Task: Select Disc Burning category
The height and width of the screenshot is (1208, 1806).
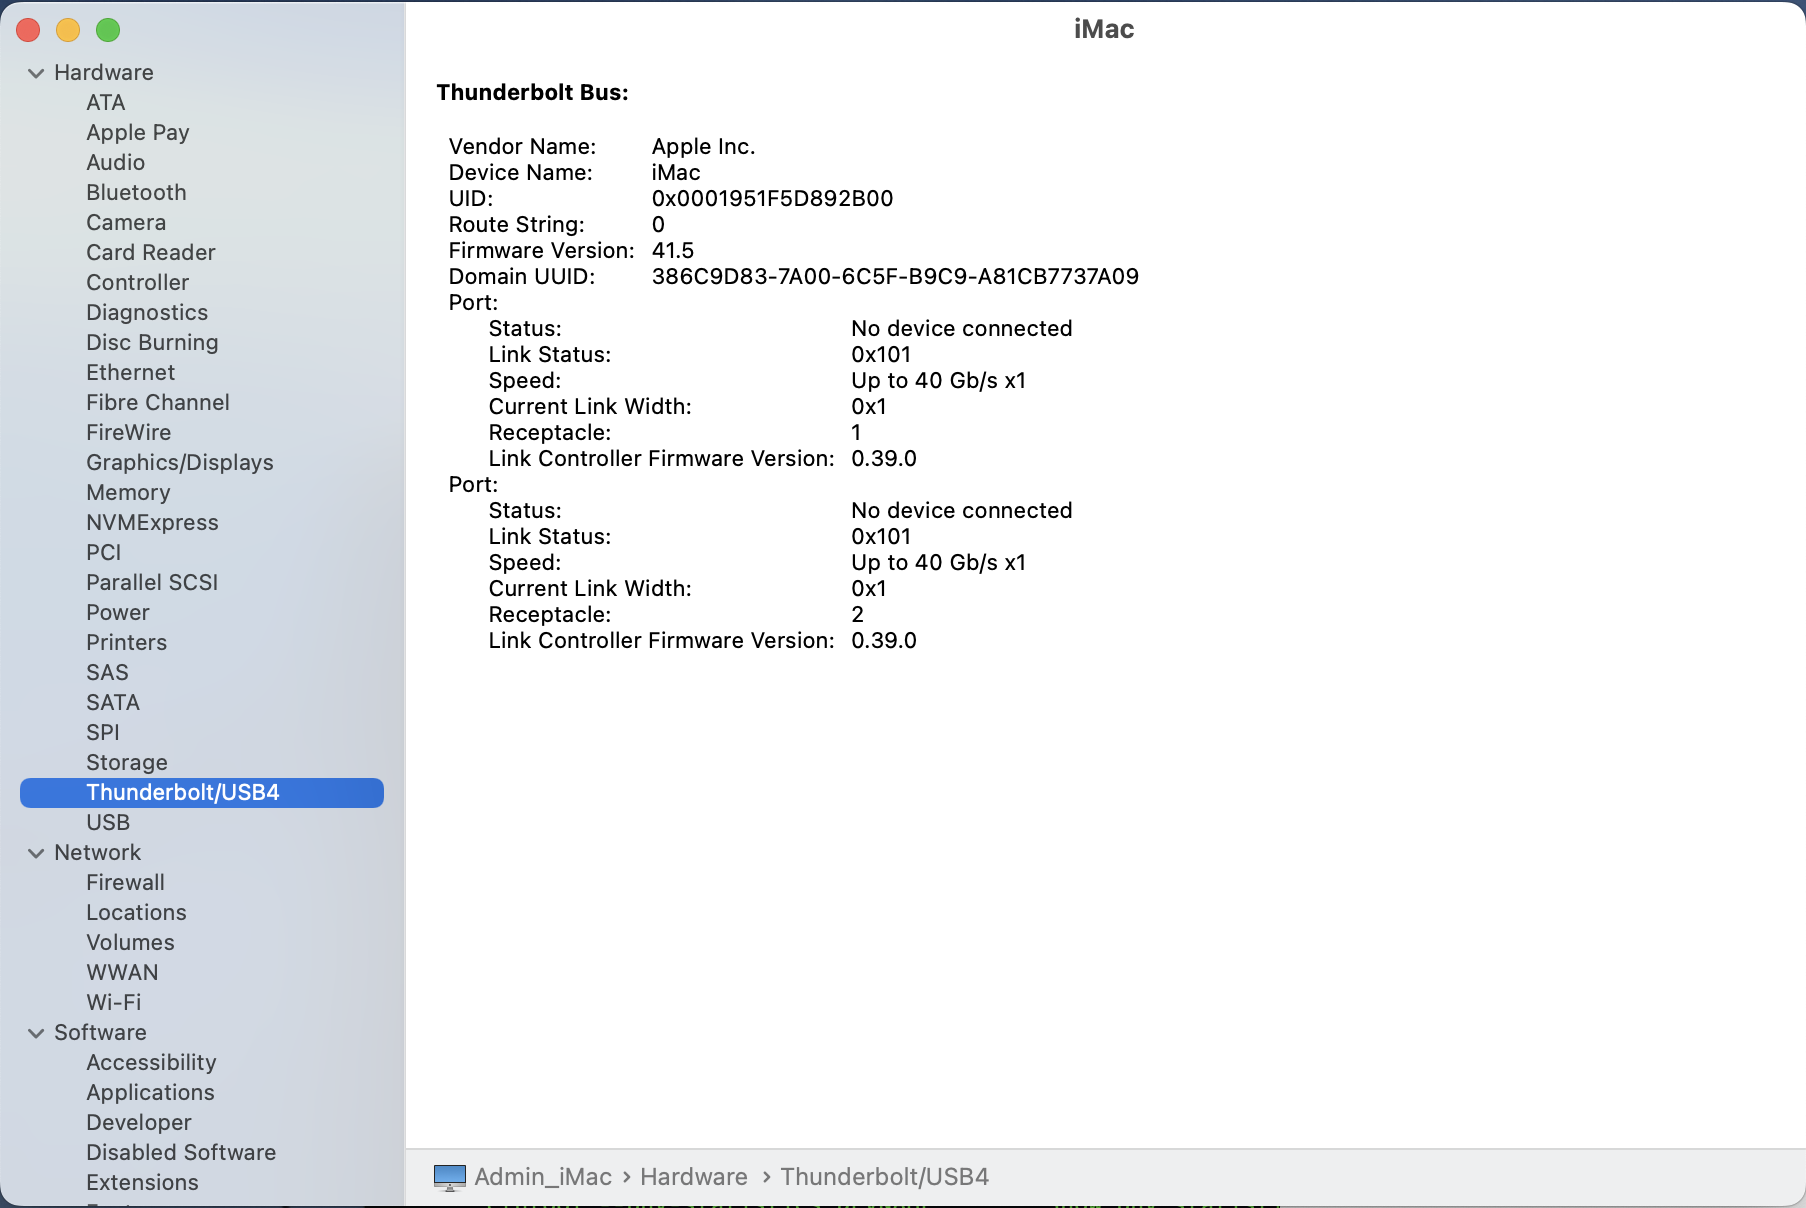Action: 152,343
